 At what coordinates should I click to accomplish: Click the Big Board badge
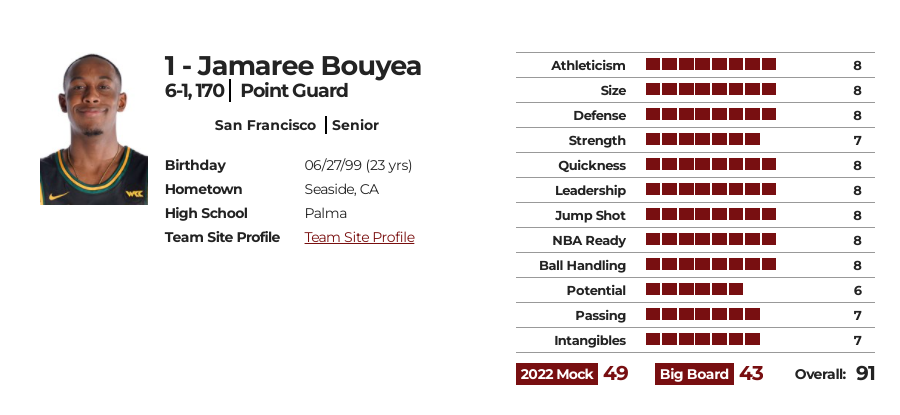[694, 374]
